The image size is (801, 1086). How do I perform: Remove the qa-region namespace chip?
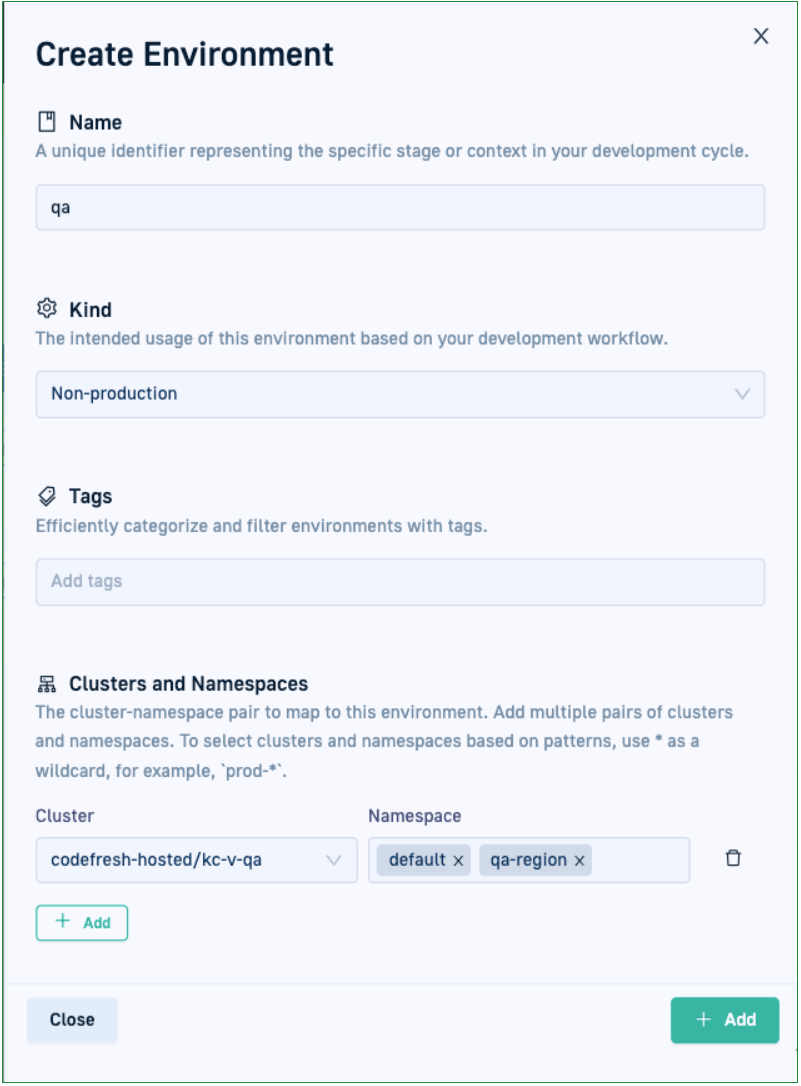579,861
